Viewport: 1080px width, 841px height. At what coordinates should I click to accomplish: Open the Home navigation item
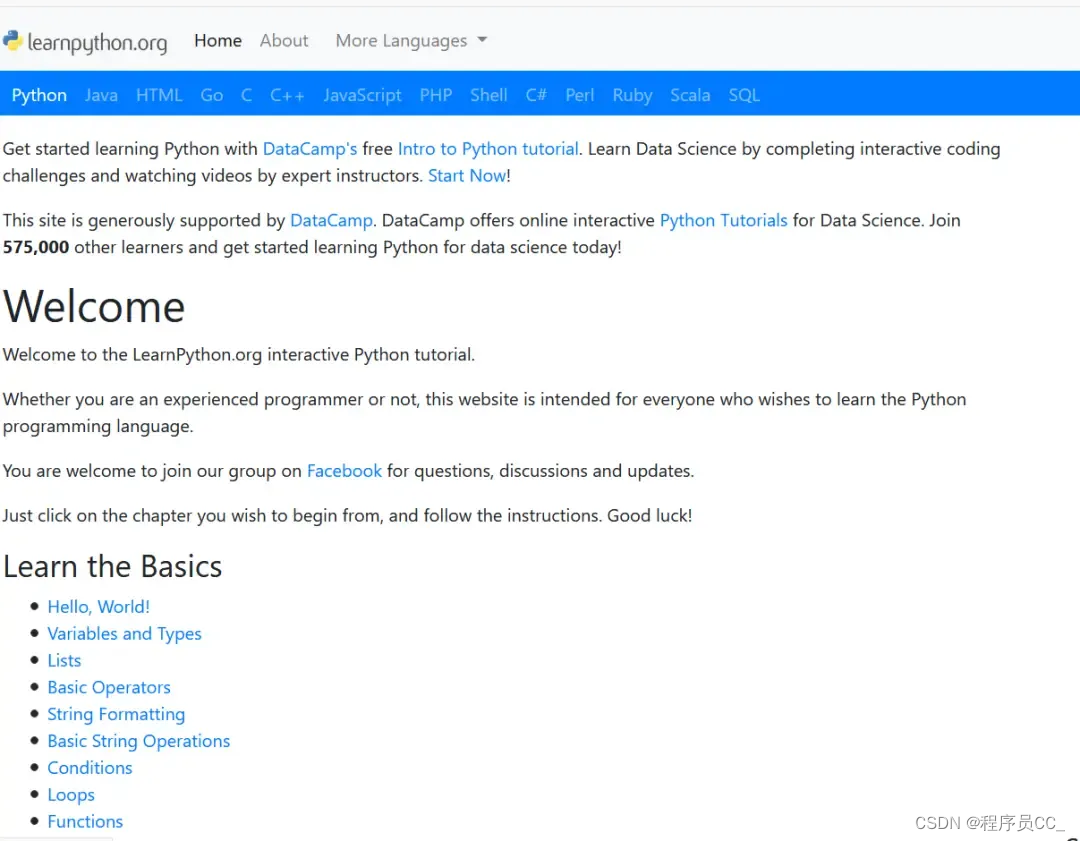[x=218, y=41]
